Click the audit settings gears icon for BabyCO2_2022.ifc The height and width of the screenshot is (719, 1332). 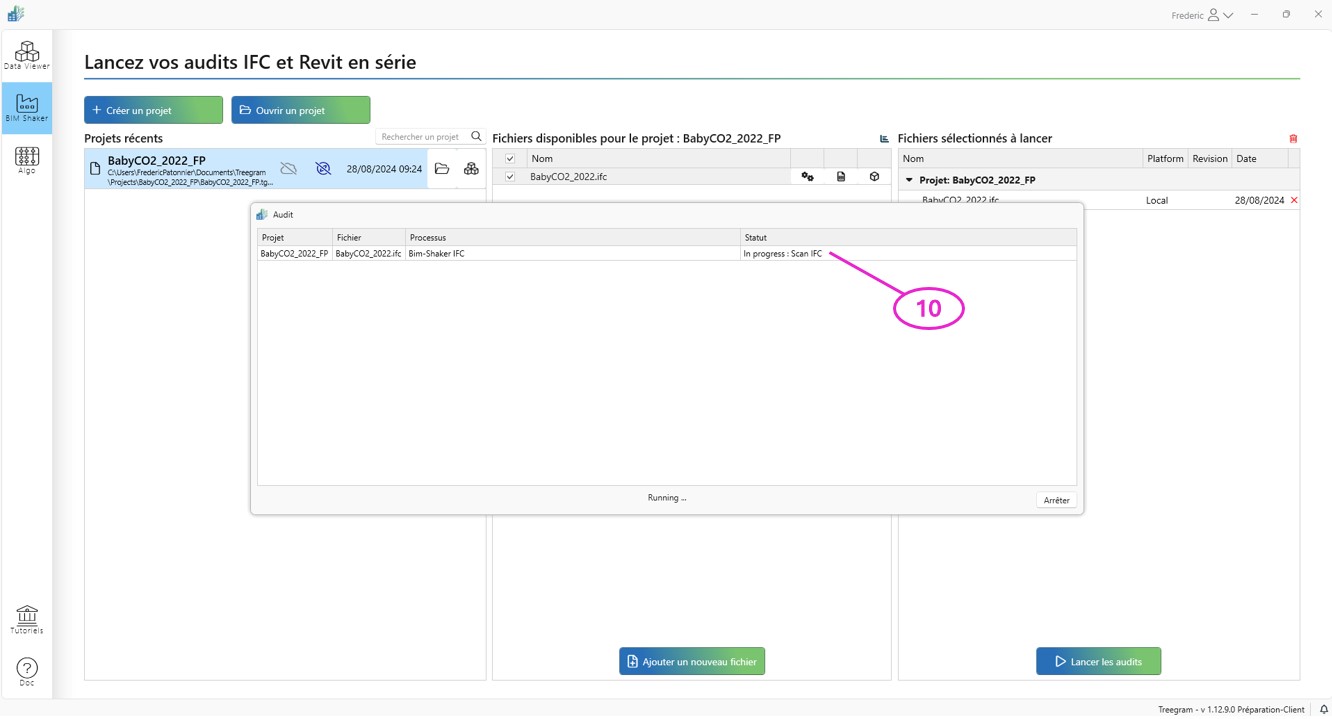coord(807,177)
